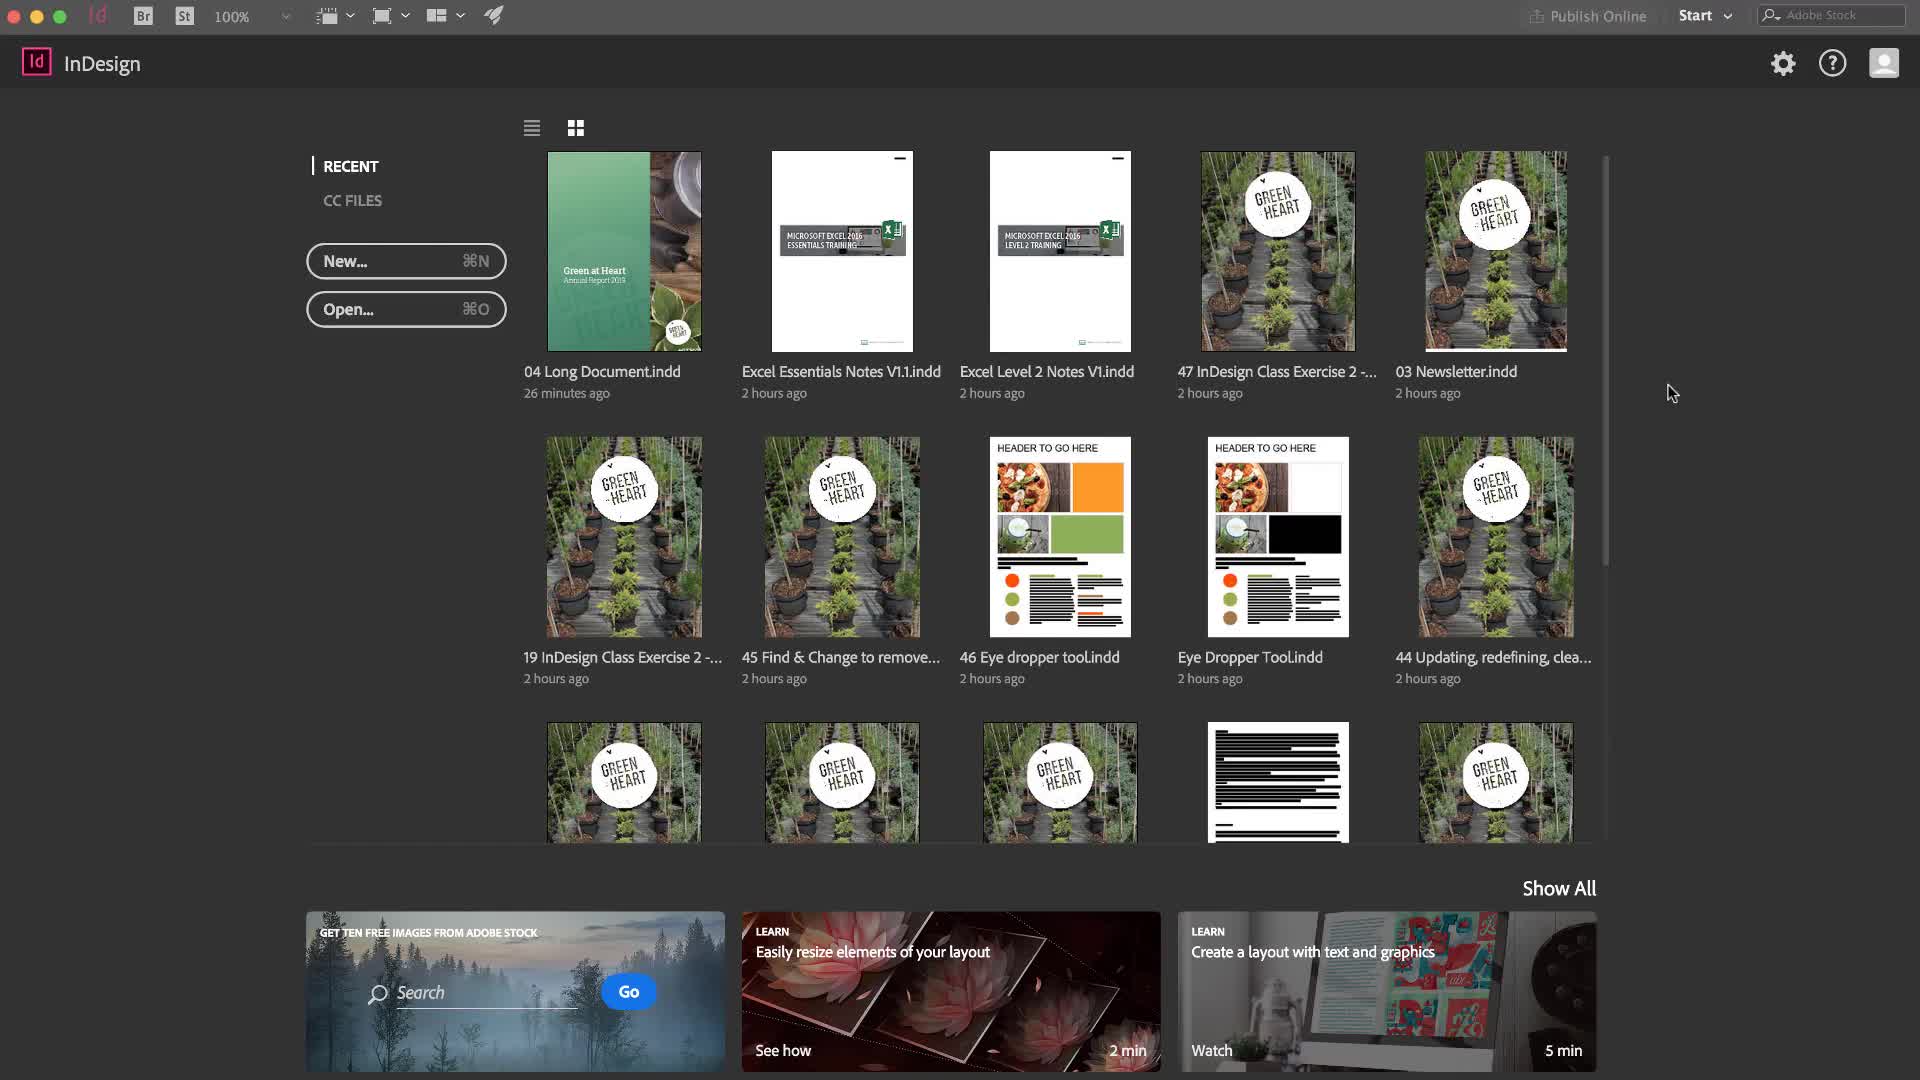This screenshot has width=1920, height=1080.
Task: Open Excel Essentials Notes V1.1.indd thumbnail
Action: [842, 251]
